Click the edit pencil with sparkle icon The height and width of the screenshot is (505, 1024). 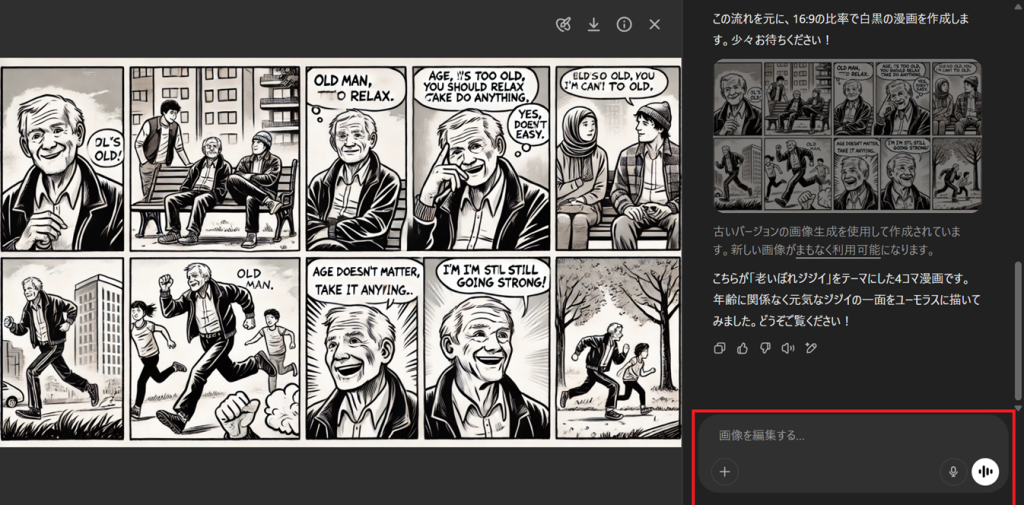pos(810,348)
